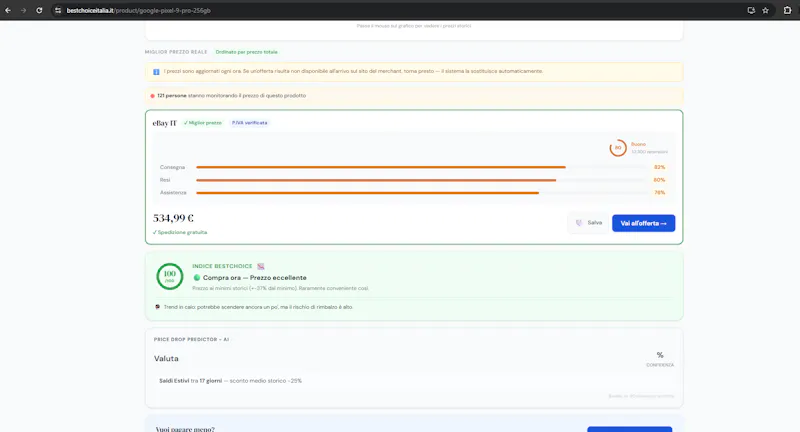The image size is (800, 432).
Task: Open the deal via Vai all'offerta button
Action: pos(643,223)
